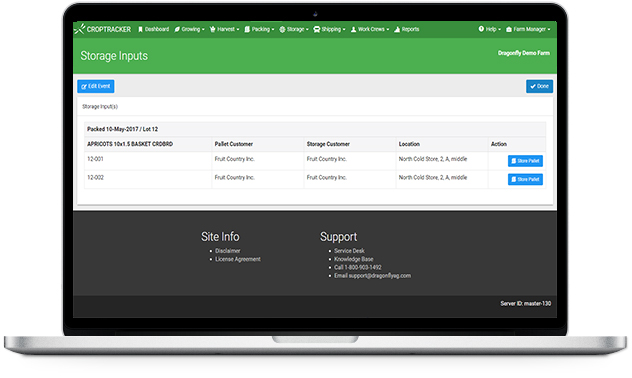Click the Harvest basket icon

[x=213, y=29]
